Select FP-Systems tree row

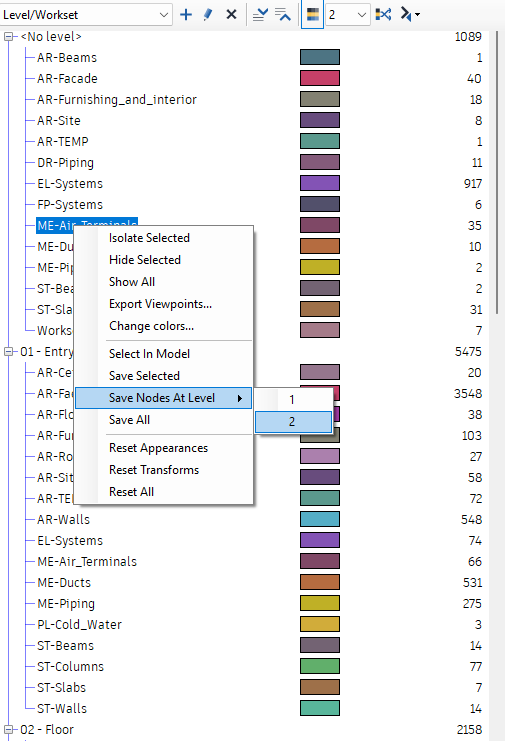pos(70,205)
